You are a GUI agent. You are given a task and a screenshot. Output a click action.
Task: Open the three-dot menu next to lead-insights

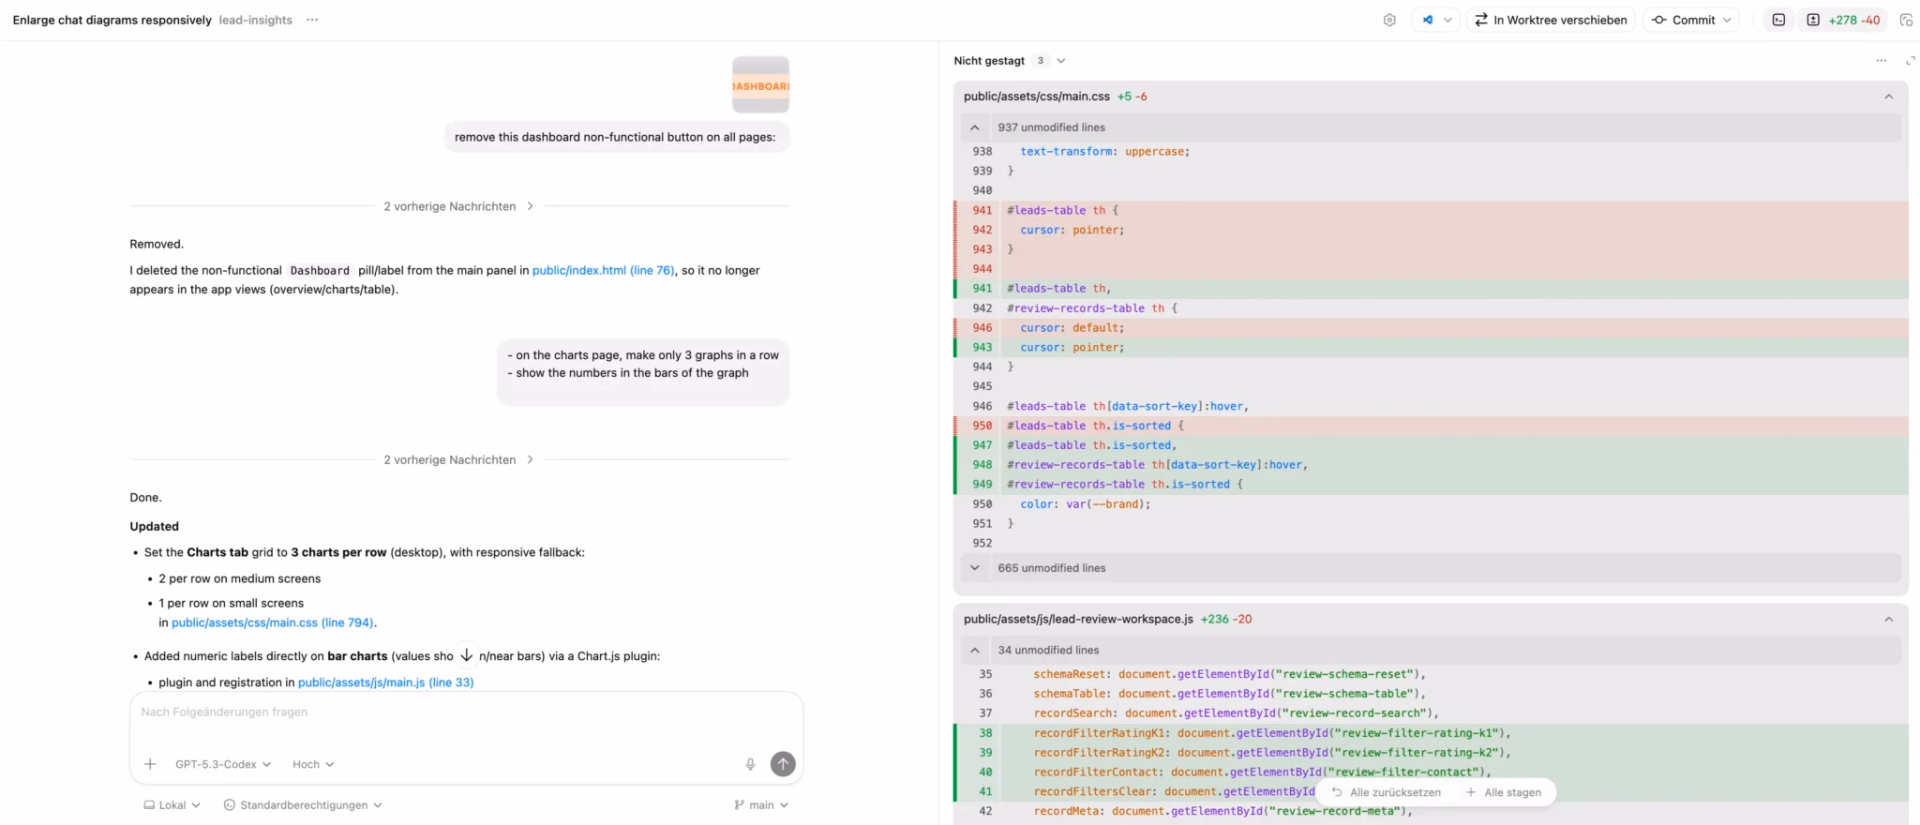pyautogui.click(x=312, y=20)
